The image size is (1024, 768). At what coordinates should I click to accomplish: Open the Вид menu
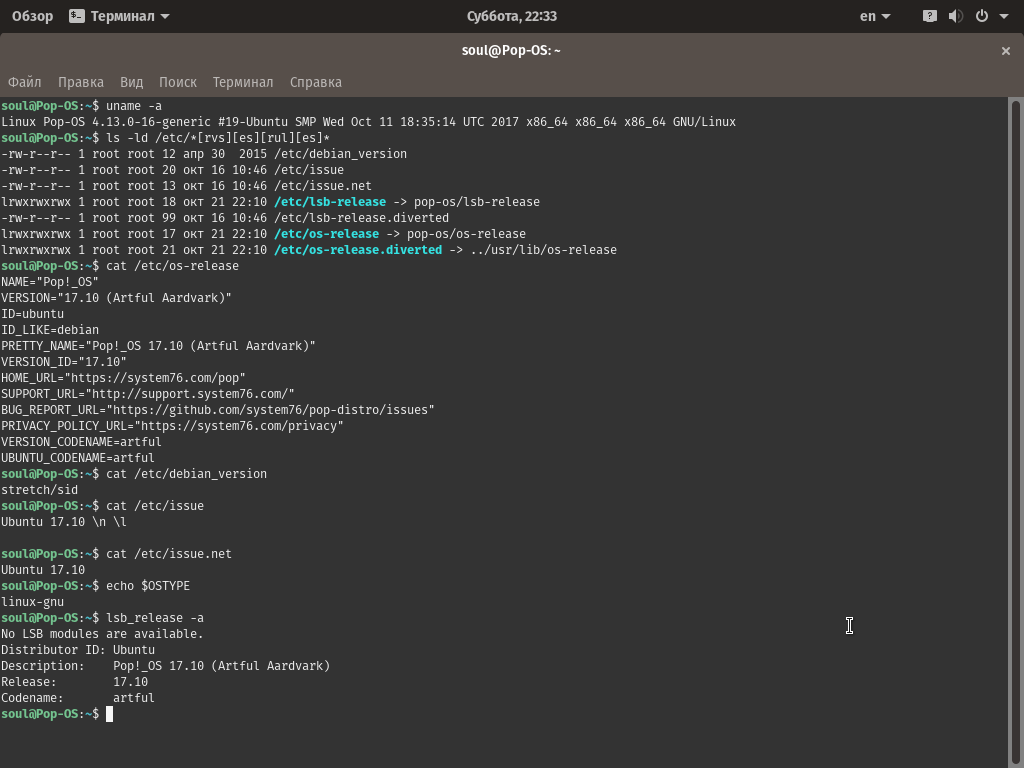click(131, 82)
